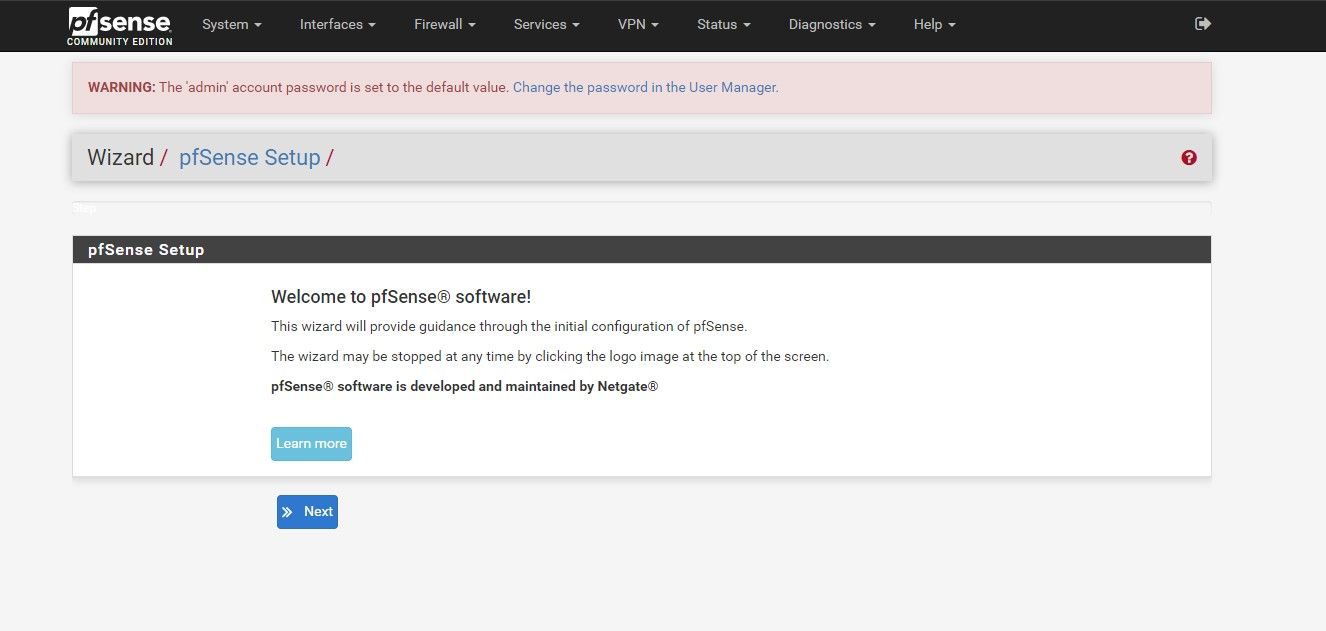Click the pfSense Setup breadcrumb link

pos(249,158)
